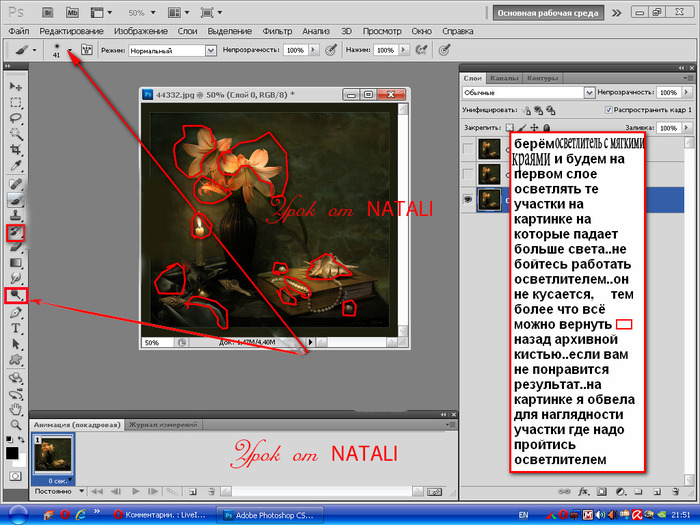The height and width of the screenshot is (525, 700).
Task: Open the layer 'Непрозрачность' slider arrow
Action: tap(687, 92)
